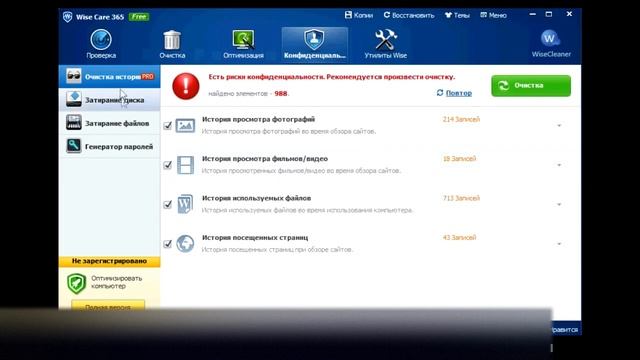This screenshot has width=640, height=360.
Task: Click the green Free badge
Action: [x=139, y=17]
